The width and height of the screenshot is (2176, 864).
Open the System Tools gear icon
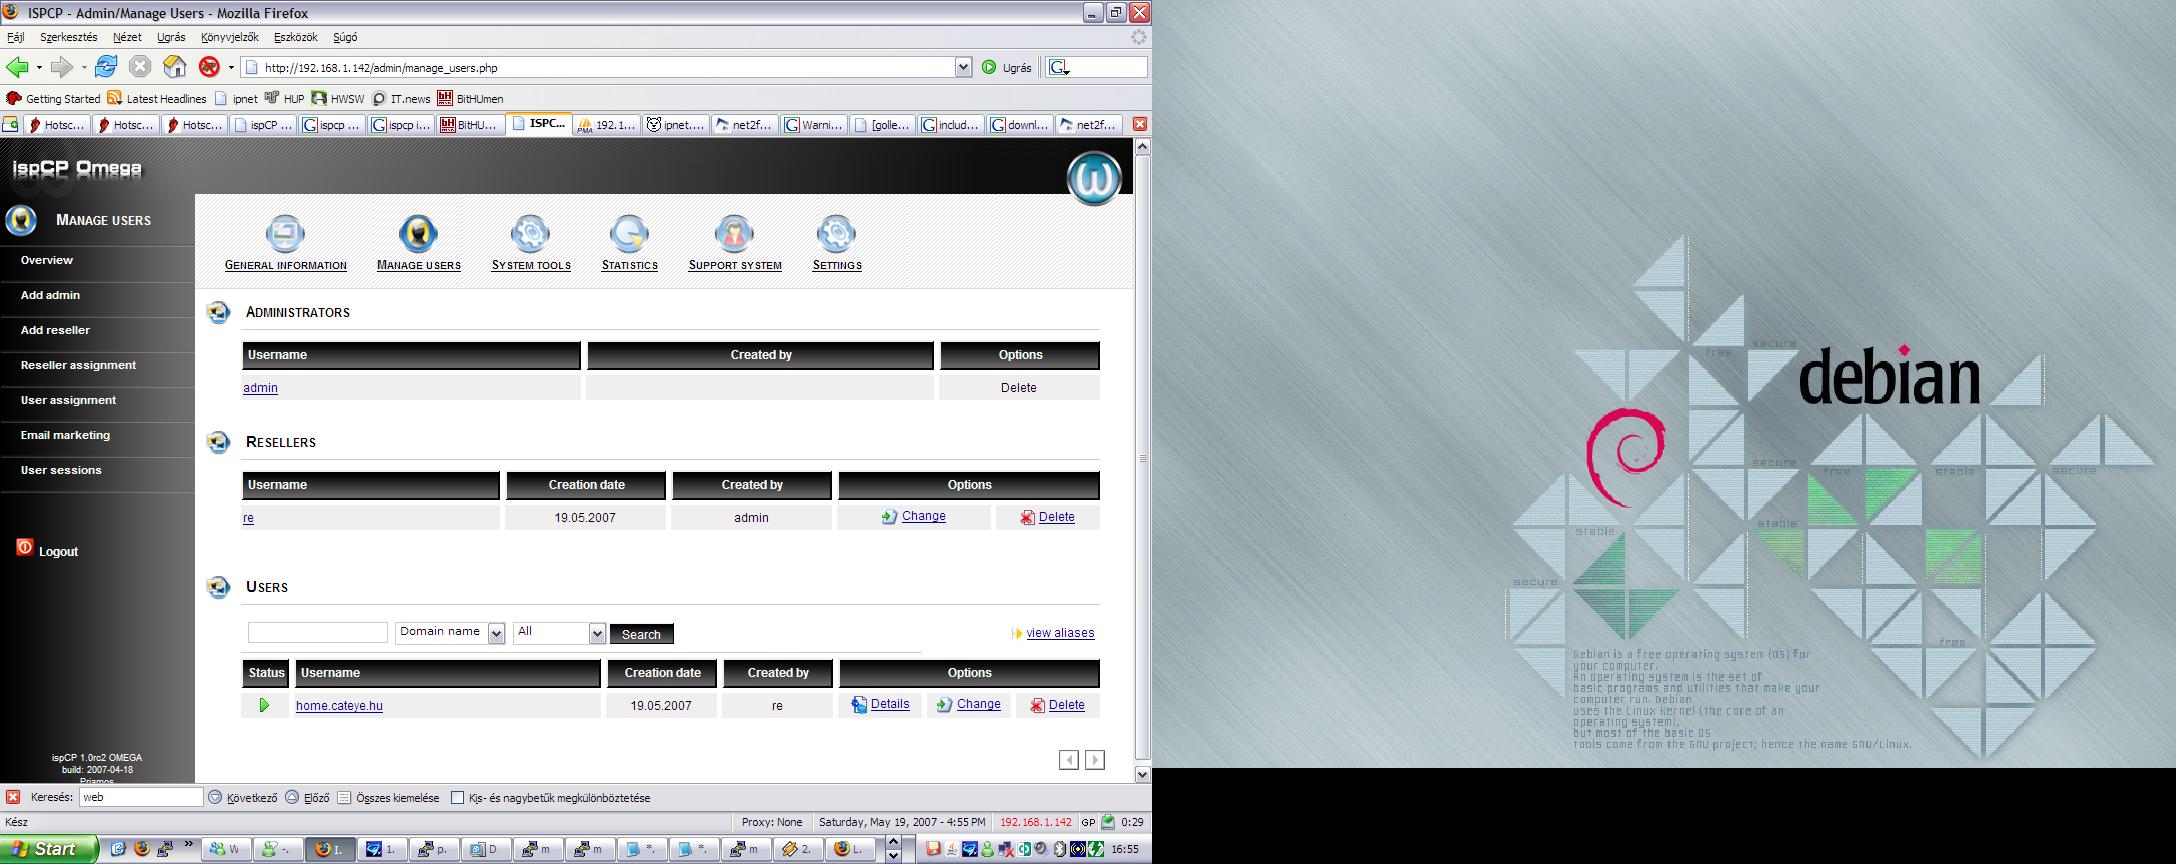tap(530, 234)
